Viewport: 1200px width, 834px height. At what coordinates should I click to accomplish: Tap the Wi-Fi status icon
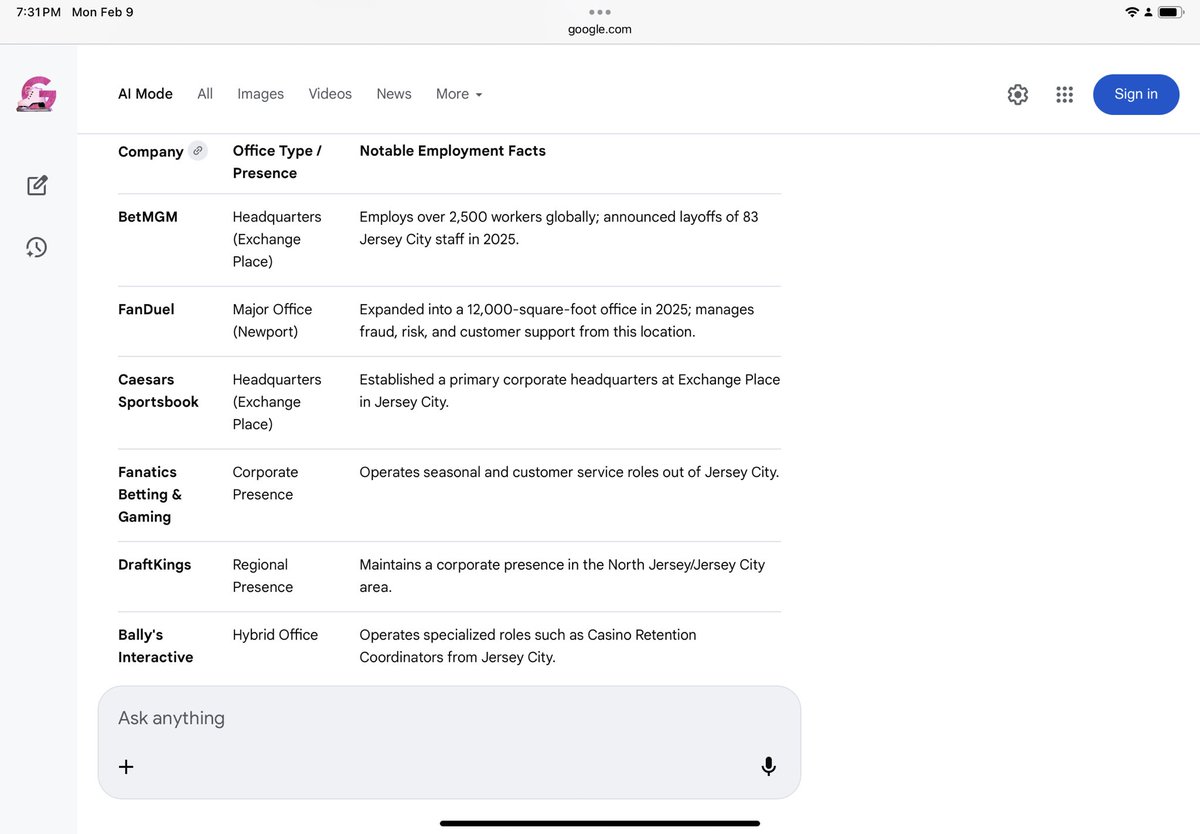click(1132, 12)
